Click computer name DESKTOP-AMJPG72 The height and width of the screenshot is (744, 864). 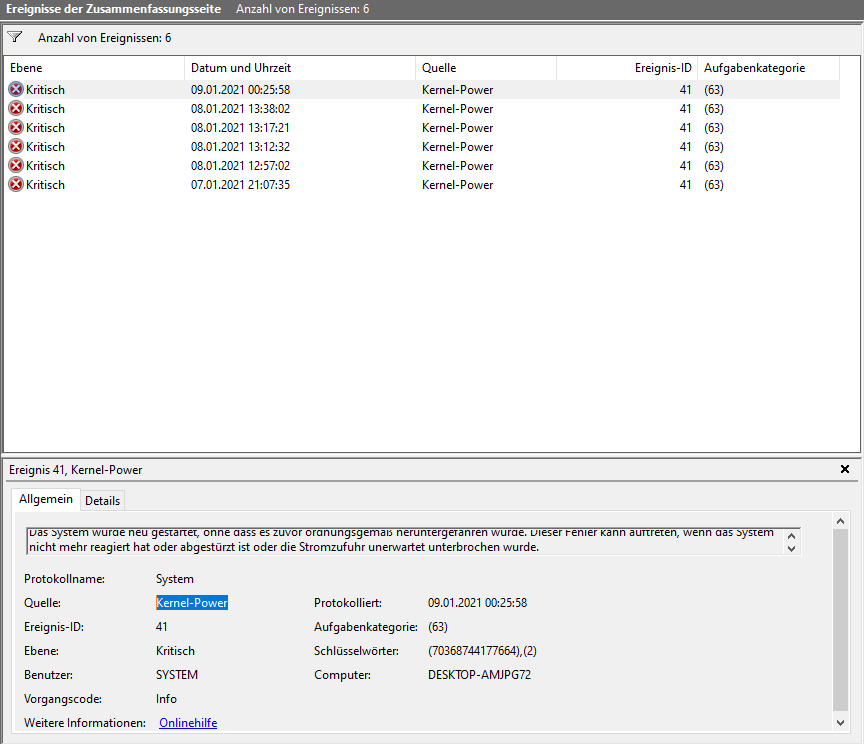479,675
